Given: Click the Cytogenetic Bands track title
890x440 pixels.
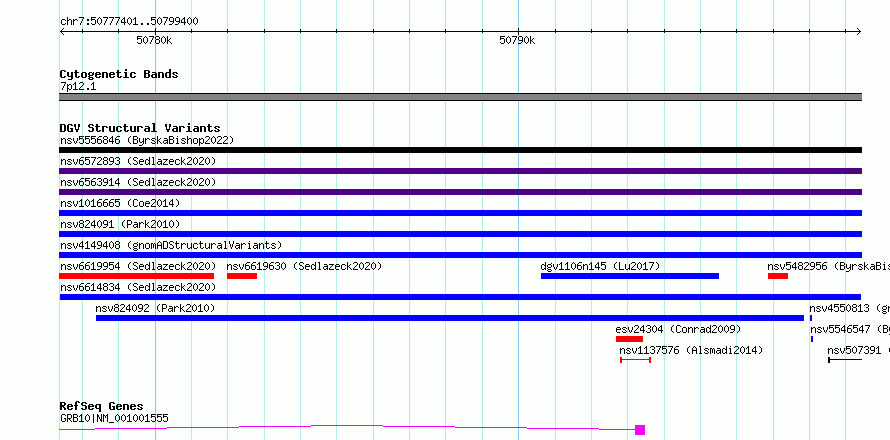Looking at the screenshot, I should [x=119, y=74].
